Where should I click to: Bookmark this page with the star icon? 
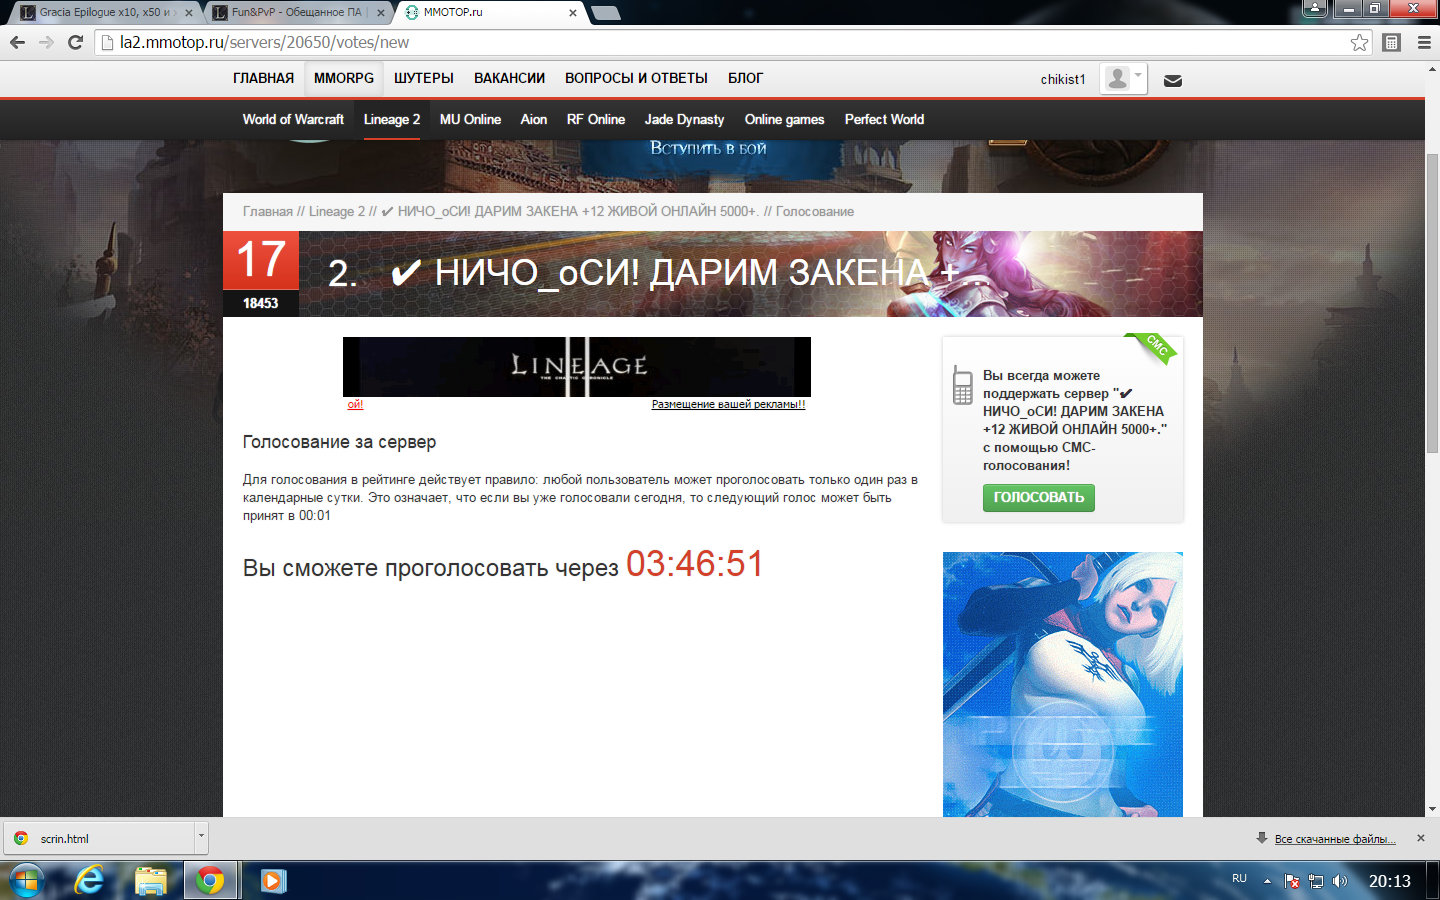(x=1359, y=42)
